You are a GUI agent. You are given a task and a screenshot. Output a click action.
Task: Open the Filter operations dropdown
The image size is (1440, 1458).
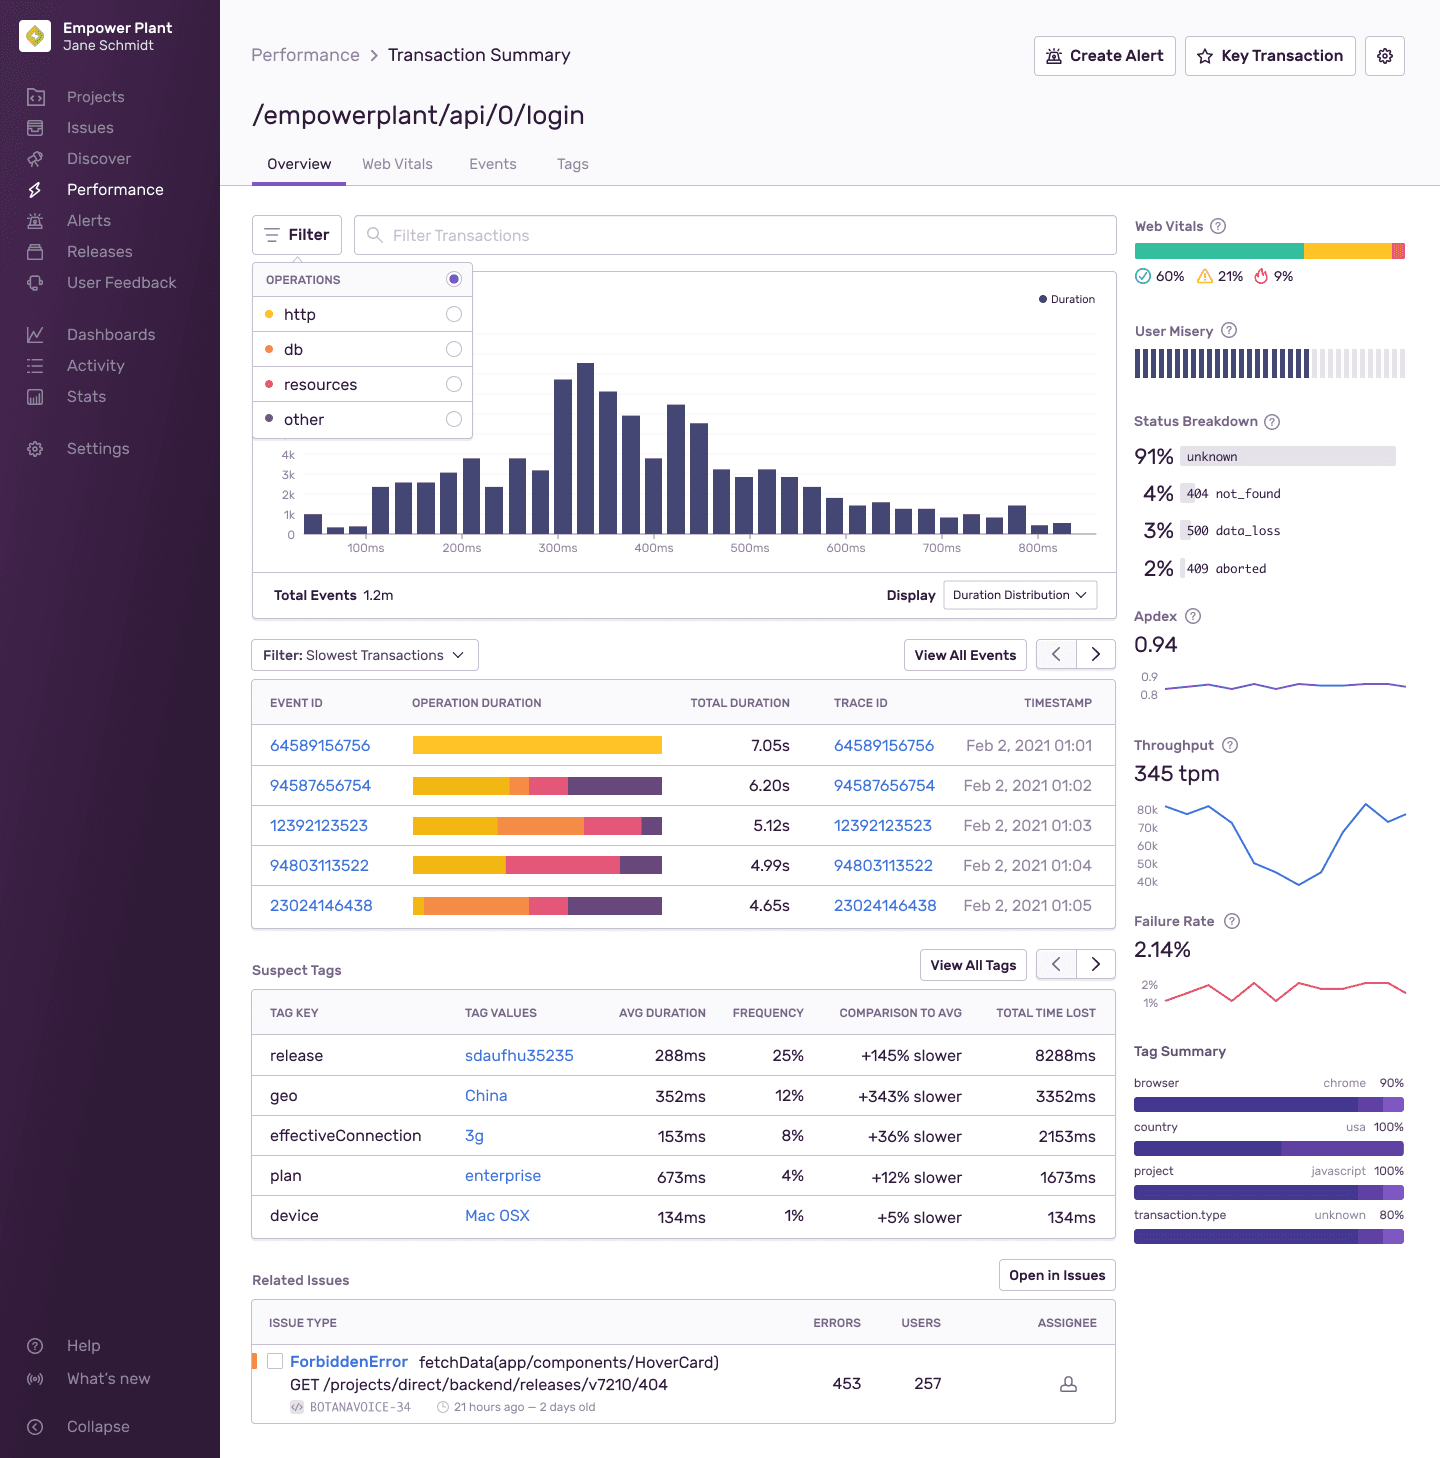click(296, 234)
